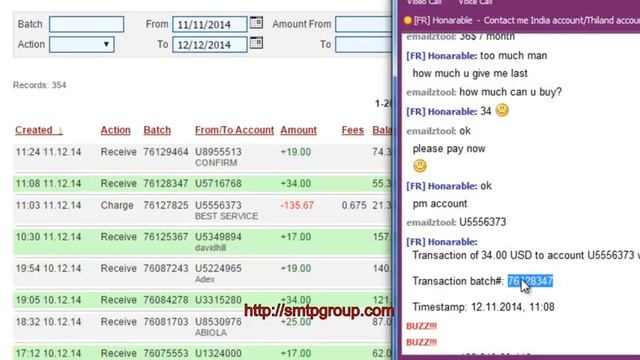The height and width of the screenshot is (360, 640).
Task: Select batch number 76084278
Action: [166, 300]
